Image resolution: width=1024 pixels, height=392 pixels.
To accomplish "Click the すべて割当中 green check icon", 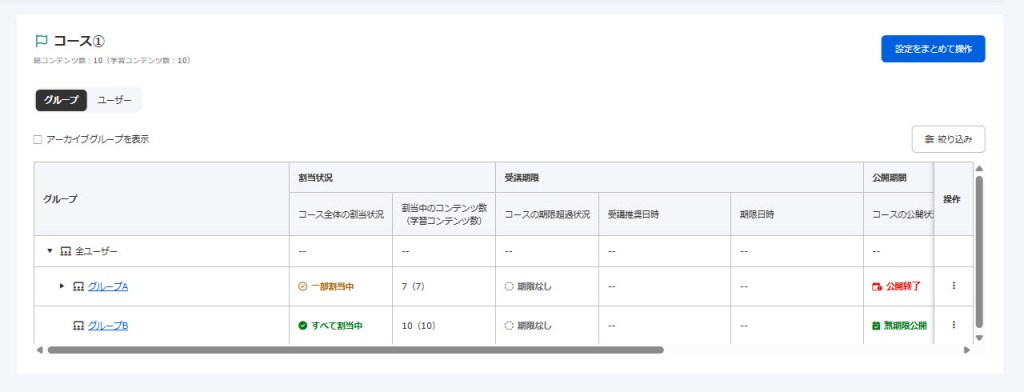I will pos(302,325).
